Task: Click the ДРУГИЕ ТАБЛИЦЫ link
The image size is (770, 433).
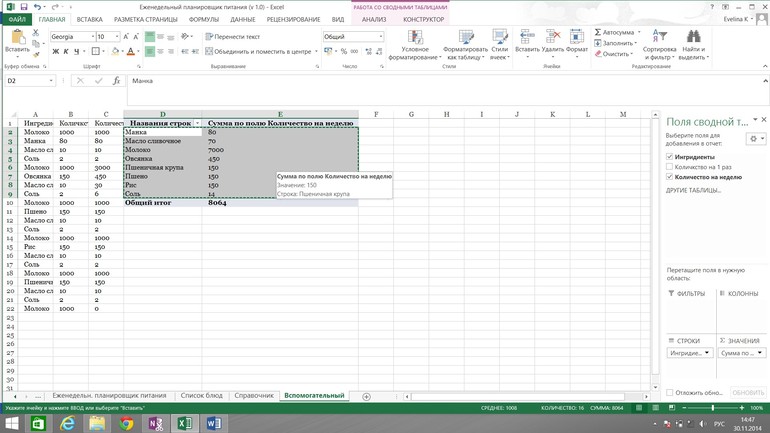Action: pyautogui.click(x=693, y=190)
